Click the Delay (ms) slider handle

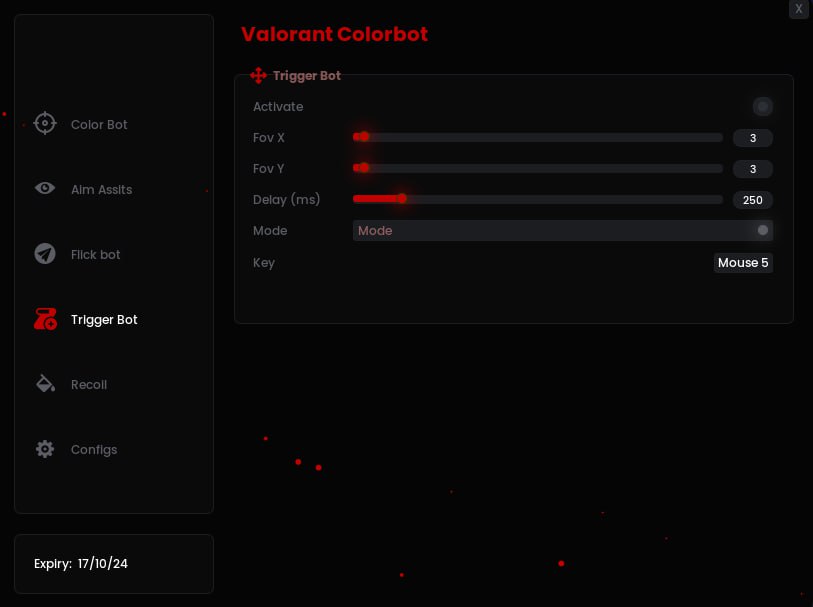coord(402,199)
